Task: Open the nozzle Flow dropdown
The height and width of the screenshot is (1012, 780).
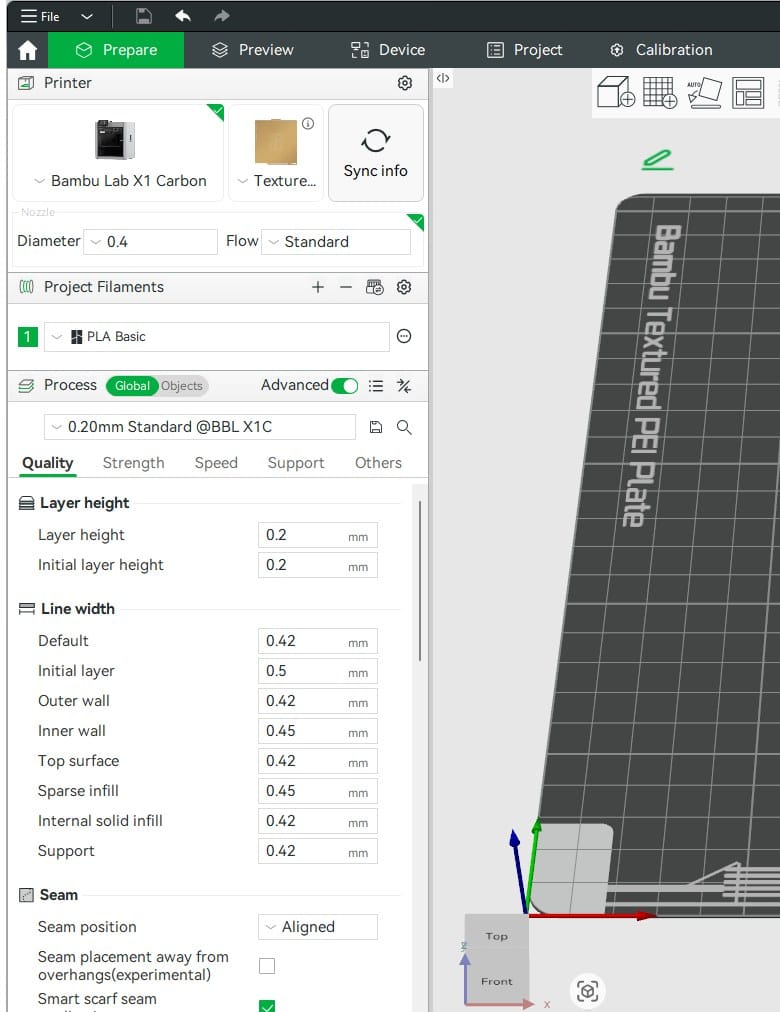Action: pyautogui.click(x=335, y=241)
